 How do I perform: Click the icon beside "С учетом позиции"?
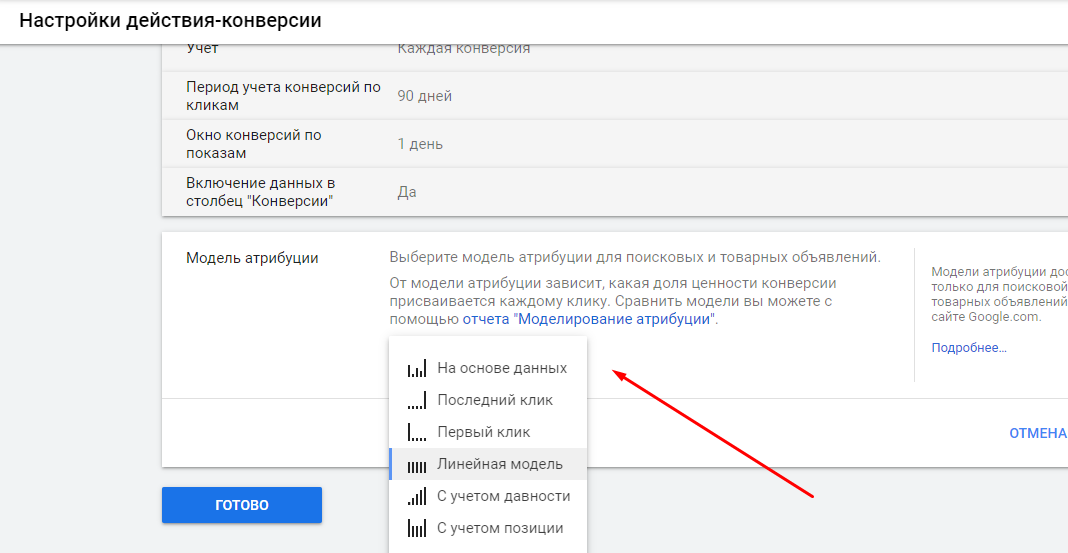coord(417,529)
